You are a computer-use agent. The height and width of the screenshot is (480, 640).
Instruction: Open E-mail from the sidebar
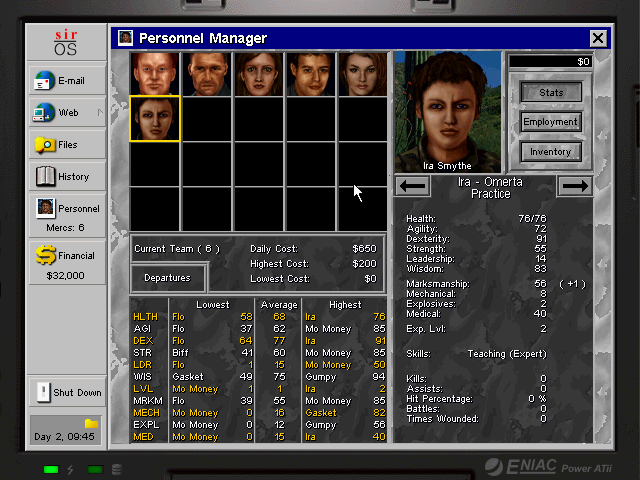[67, 80]
